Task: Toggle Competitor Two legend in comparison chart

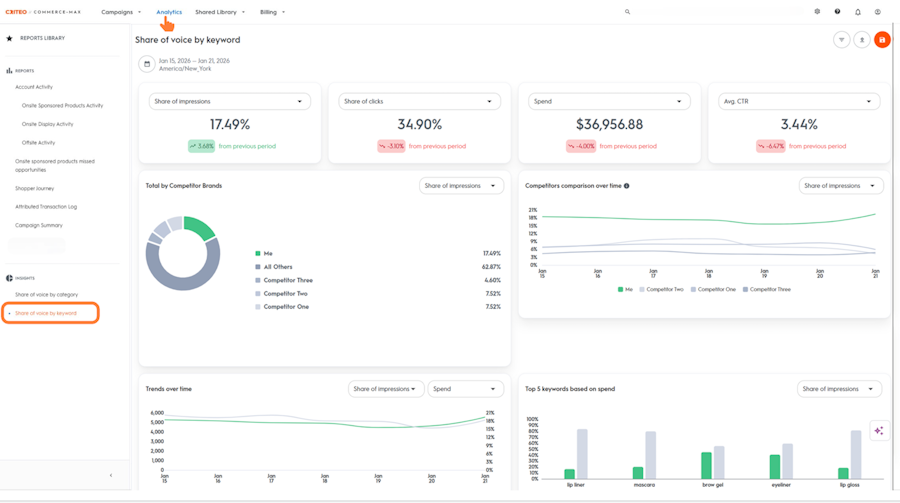Action: click(x=661, y=289)
